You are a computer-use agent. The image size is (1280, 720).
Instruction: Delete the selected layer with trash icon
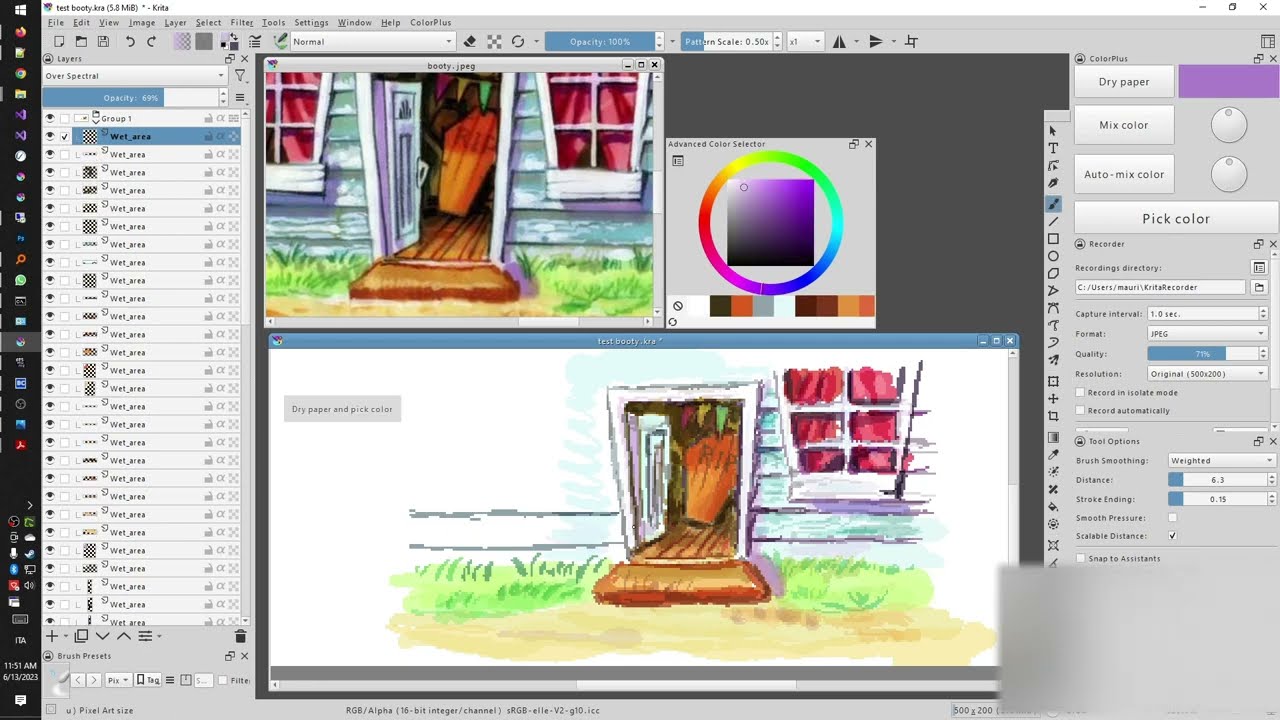click(x=240, y=636)
